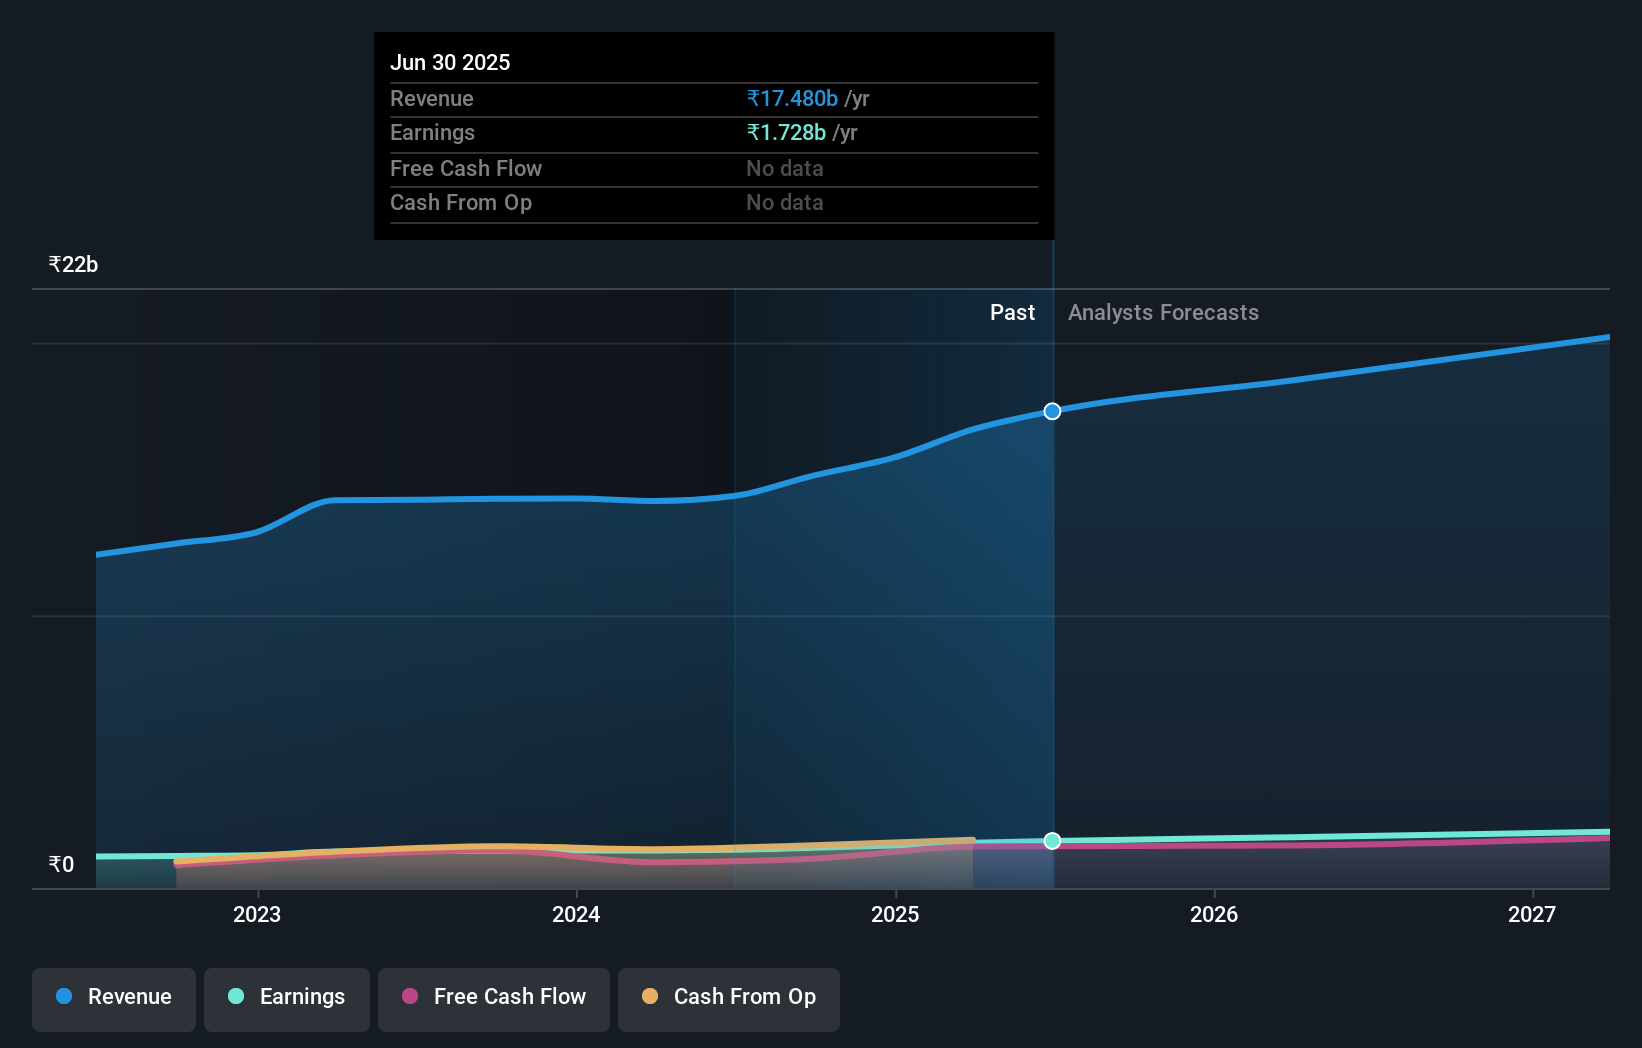
Task: Toggle the Free Cash Flow legend button
Action: (x=494, y=999)
